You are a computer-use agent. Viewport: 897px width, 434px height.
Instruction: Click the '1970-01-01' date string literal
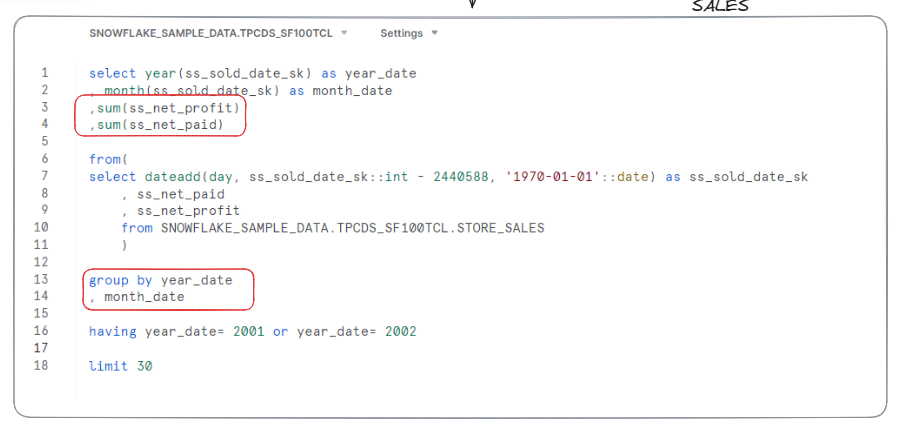(x=554, y=177)
